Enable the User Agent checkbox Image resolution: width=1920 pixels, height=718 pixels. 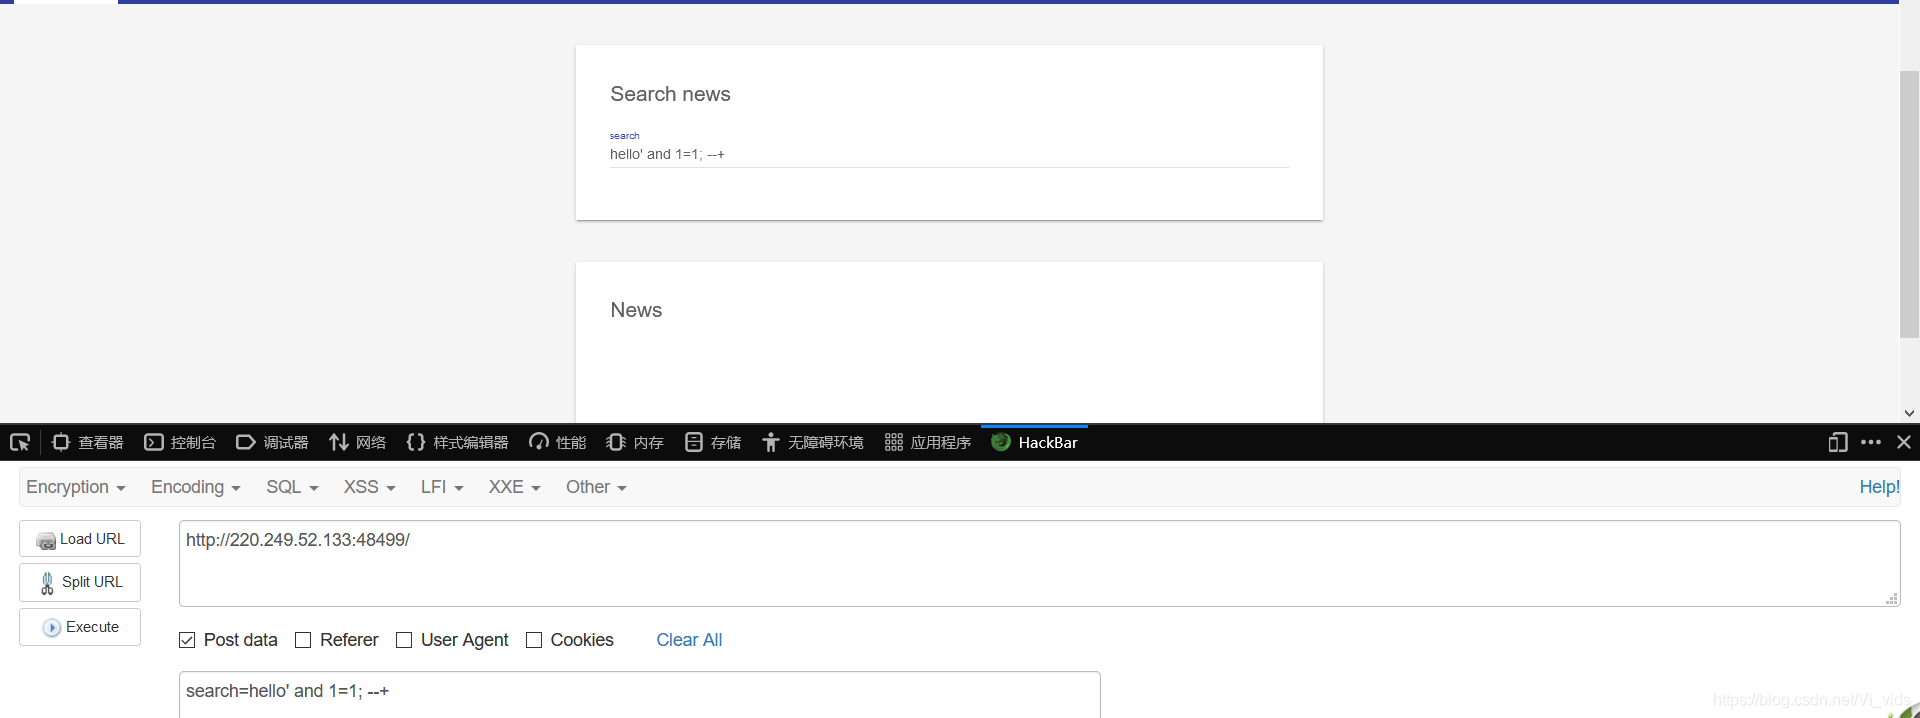pos(404,640)
